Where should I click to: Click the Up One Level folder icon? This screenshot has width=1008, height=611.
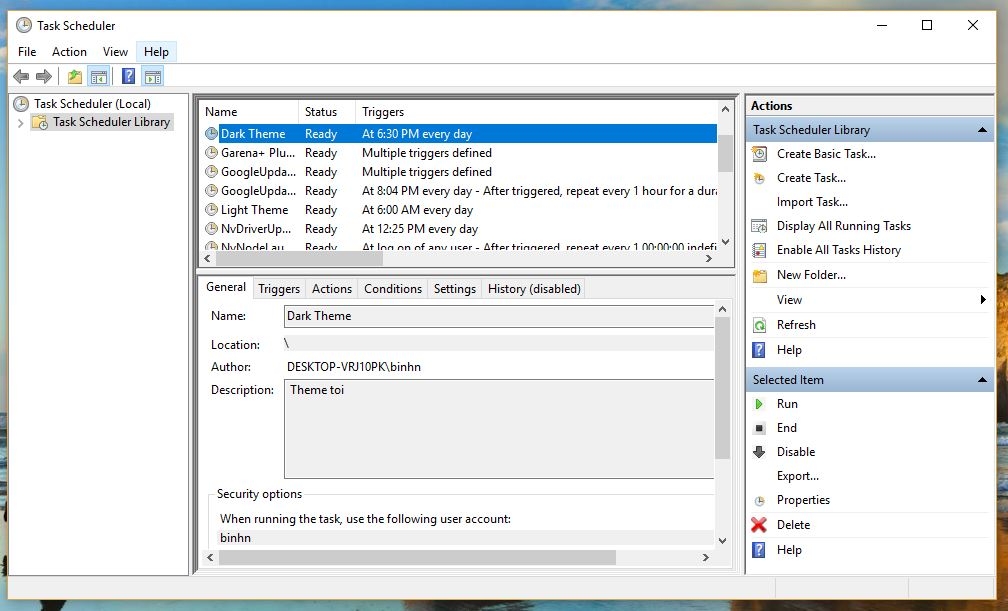[75, 76]
